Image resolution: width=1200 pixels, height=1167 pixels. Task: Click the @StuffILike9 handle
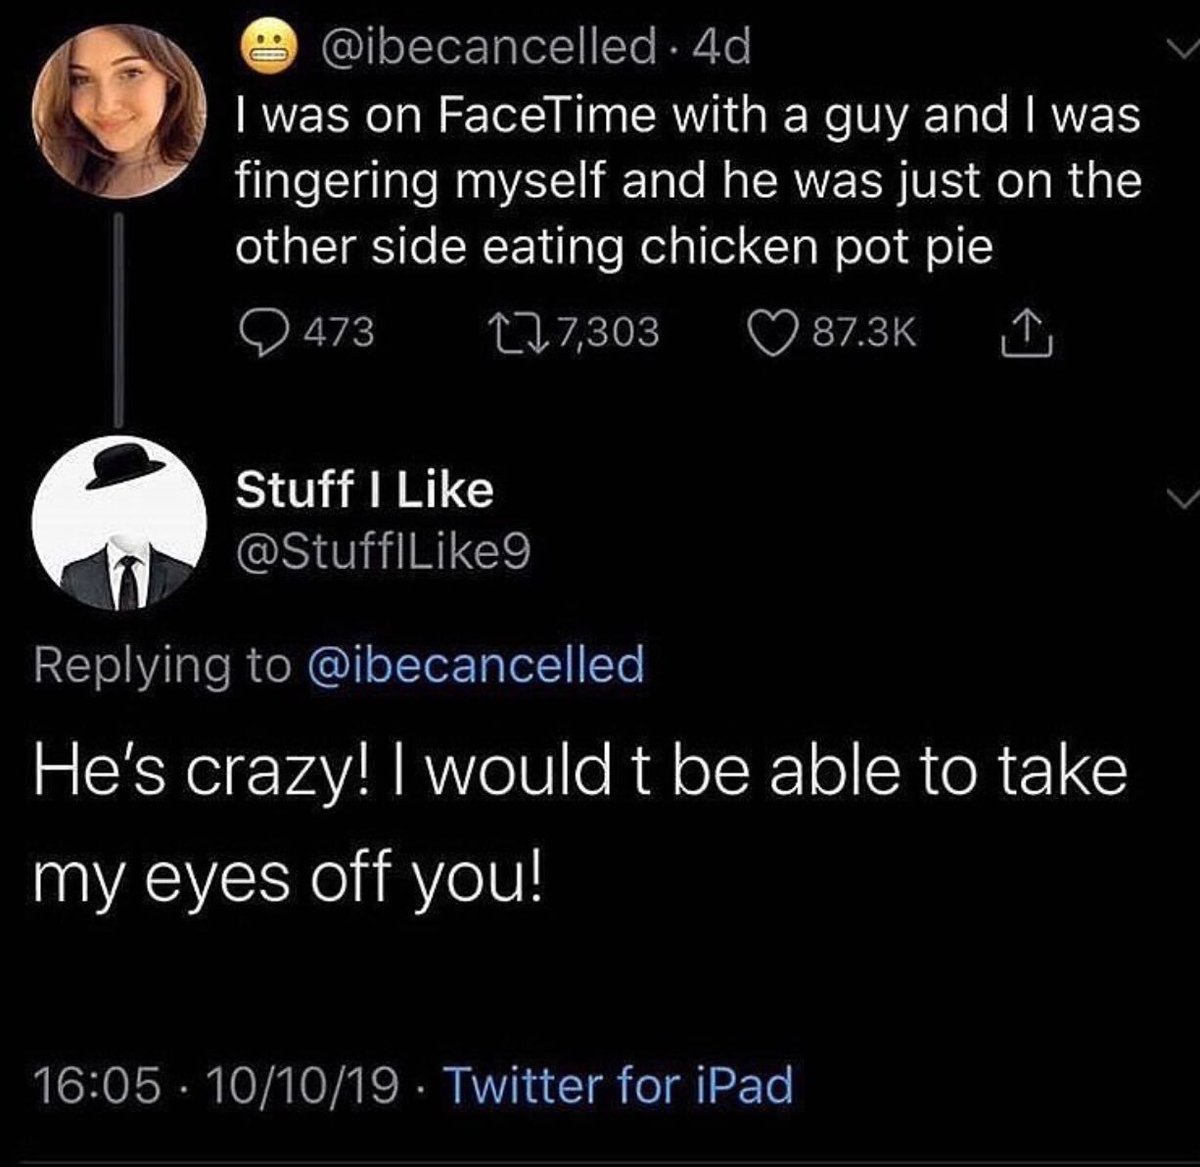(x=382, y=551)
